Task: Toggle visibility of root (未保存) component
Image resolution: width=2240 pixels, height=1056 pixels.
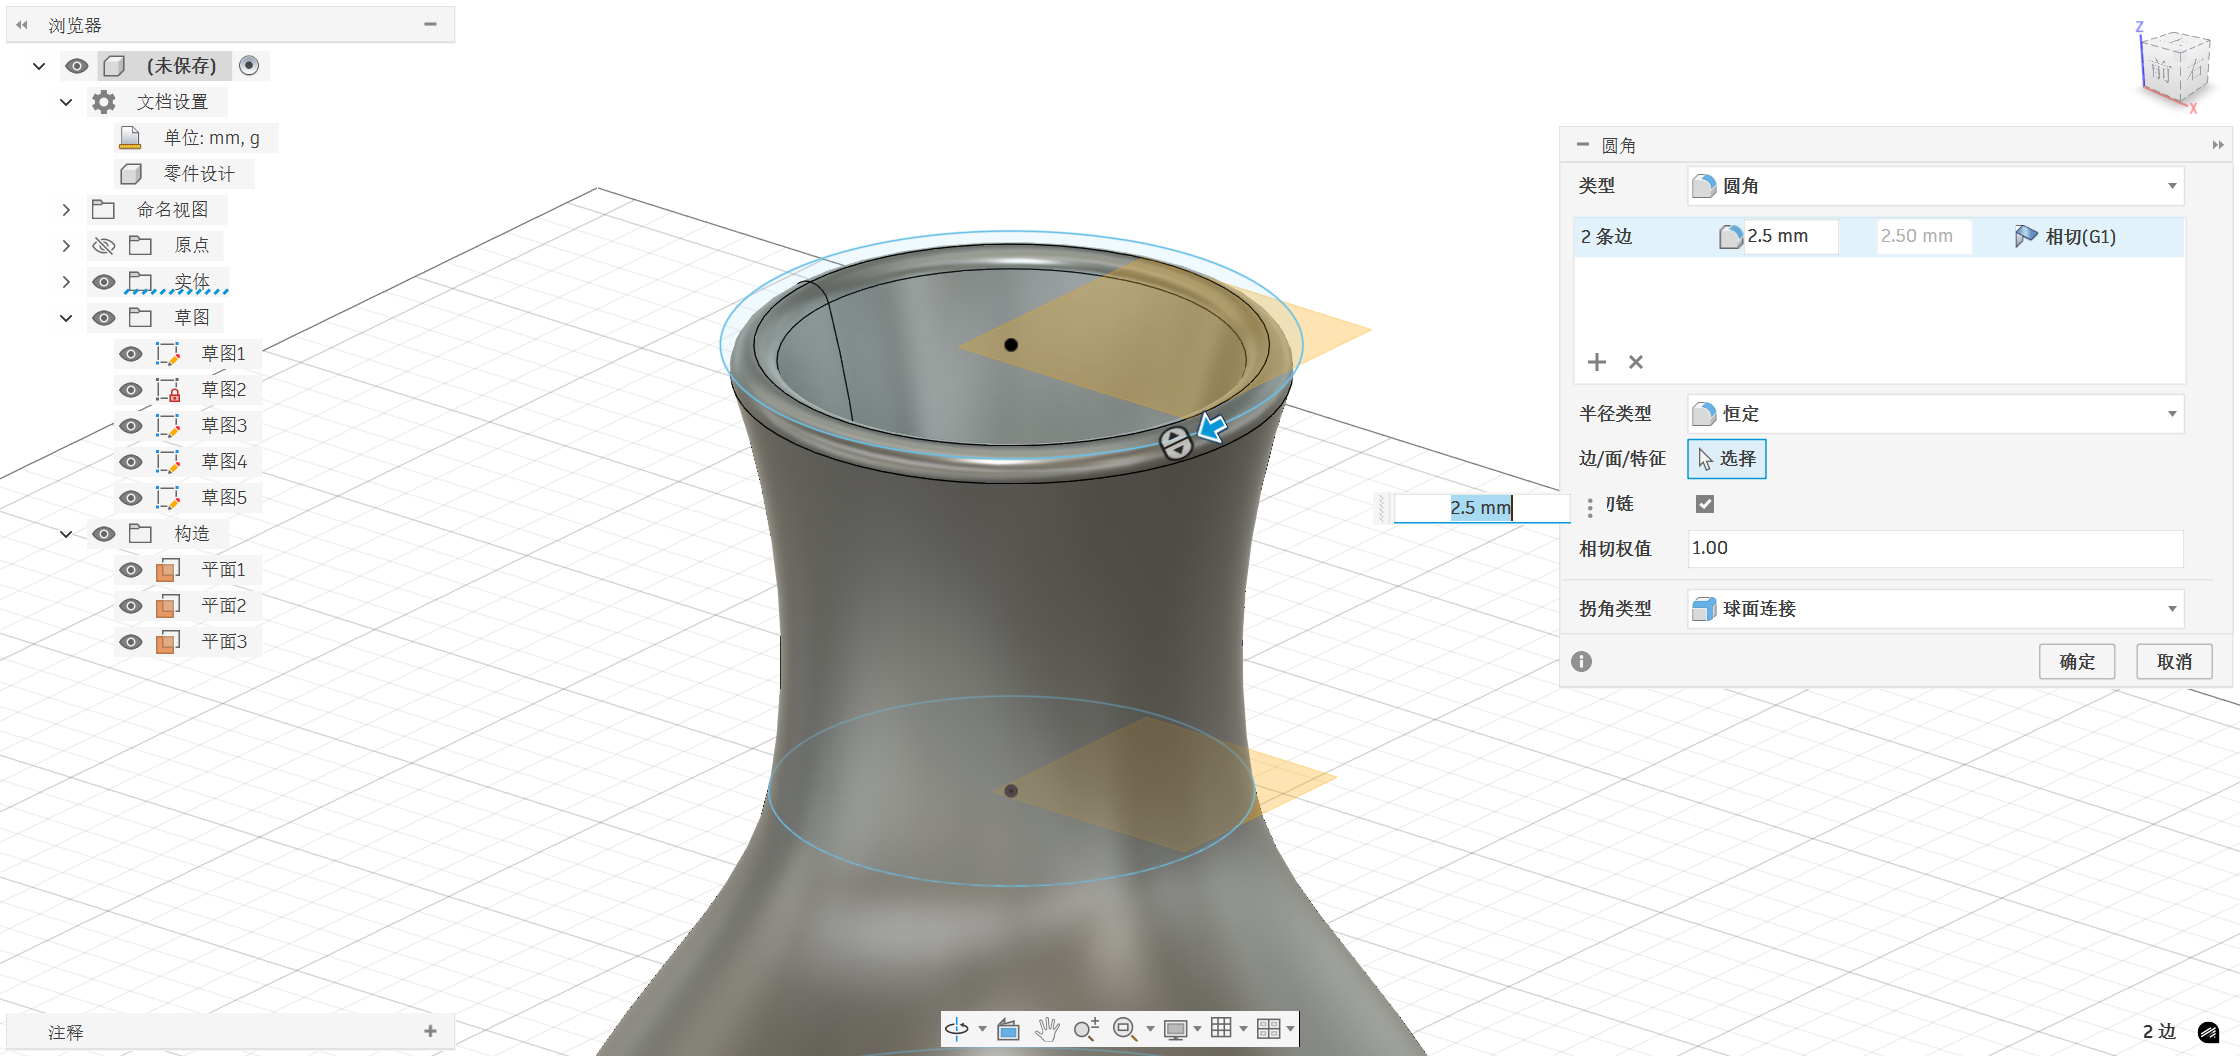Action: [x=76, y=66]
